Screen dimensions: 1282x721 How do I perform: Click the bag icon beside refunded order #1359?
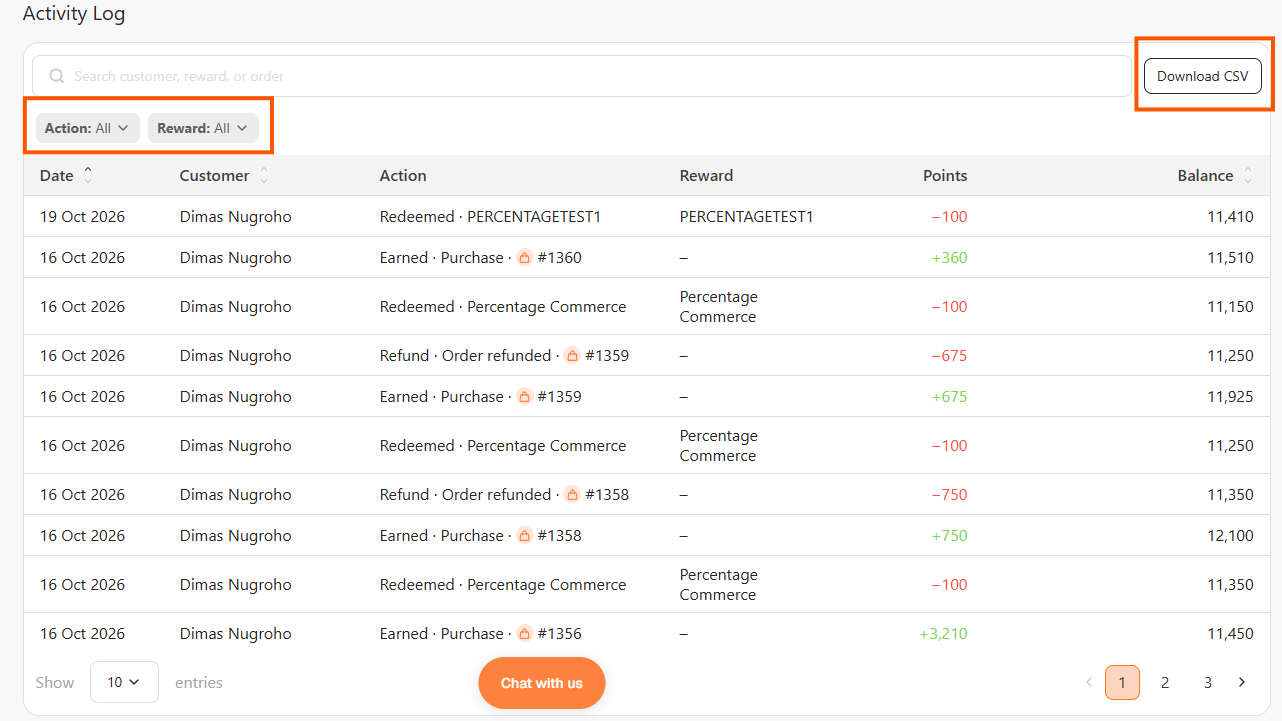(x=572, y=355)
